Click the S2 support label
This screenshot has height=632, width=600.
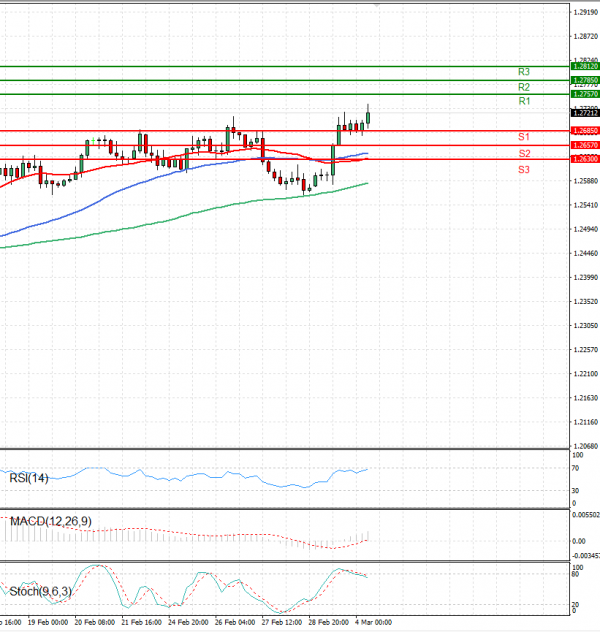tap(524, 153)
